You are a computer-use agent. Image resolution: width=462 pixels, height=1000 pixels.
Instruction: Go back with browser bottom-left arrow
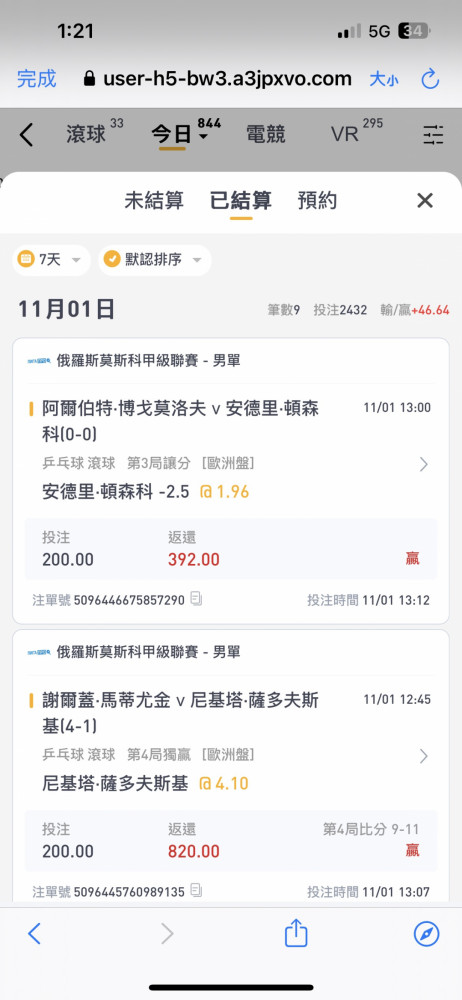[34, 934]
